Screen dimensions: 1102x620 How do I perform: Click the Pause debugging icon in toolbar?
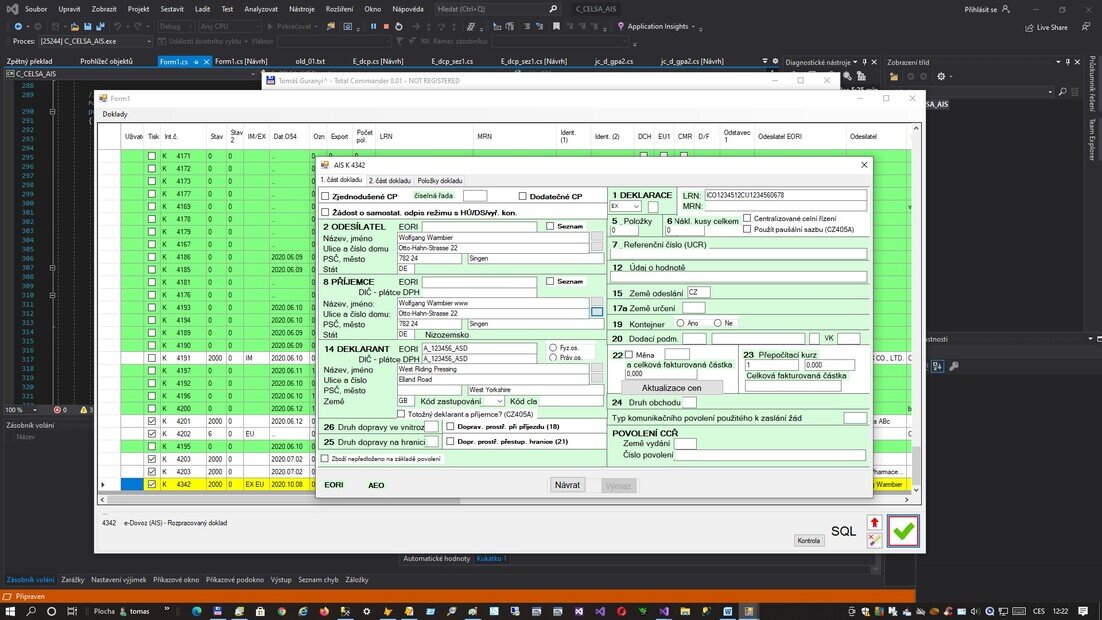[x=373, y=26]
